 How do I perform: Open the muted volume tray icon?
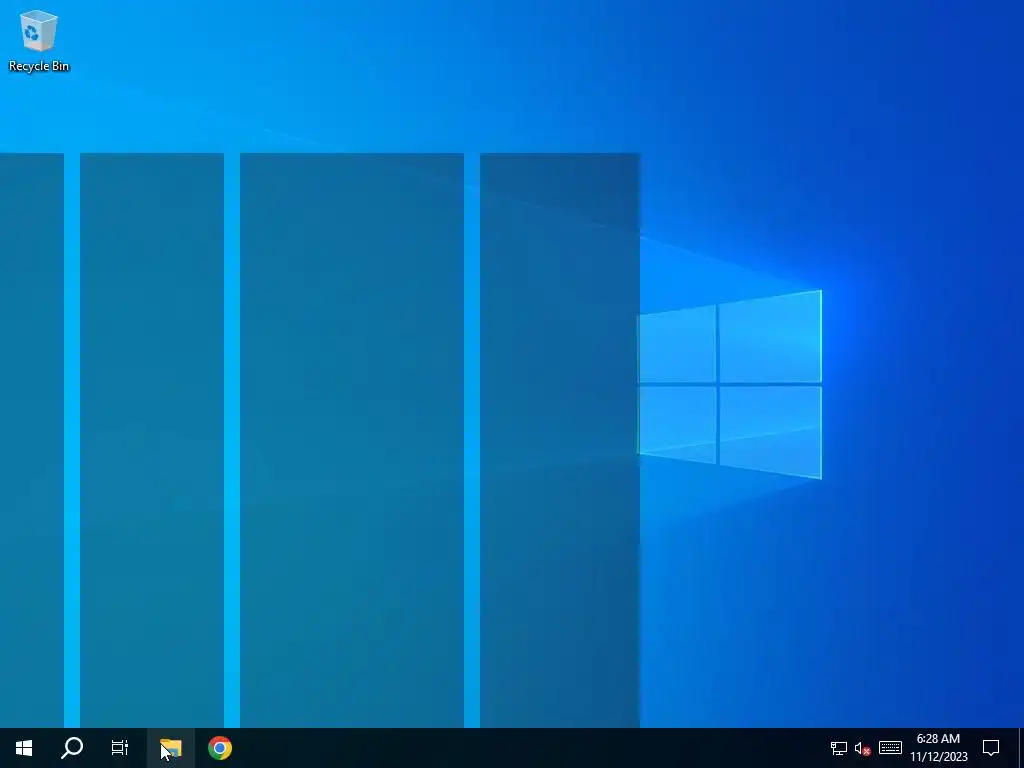863,748
